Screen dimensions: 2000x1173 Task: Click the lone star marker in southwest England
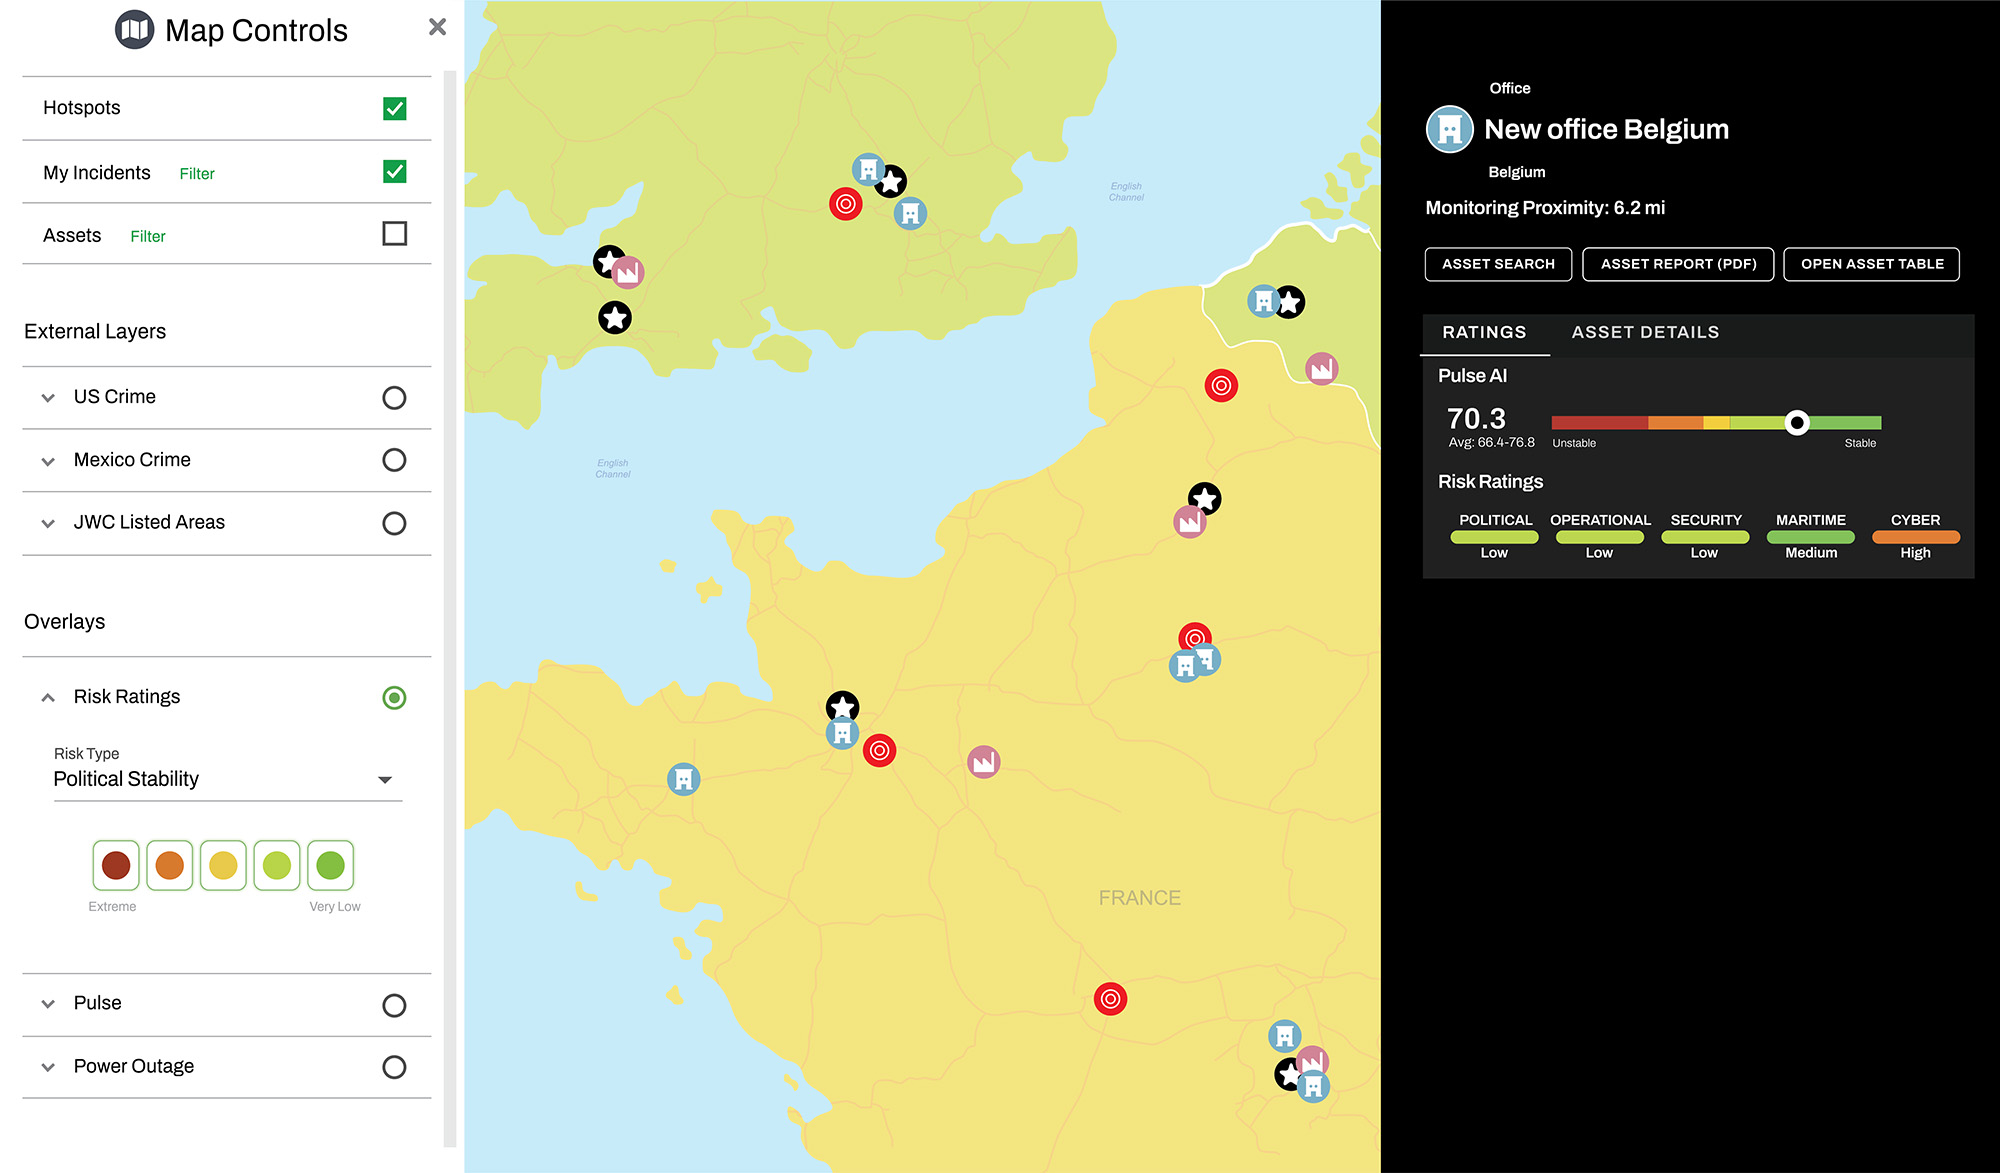615,318
